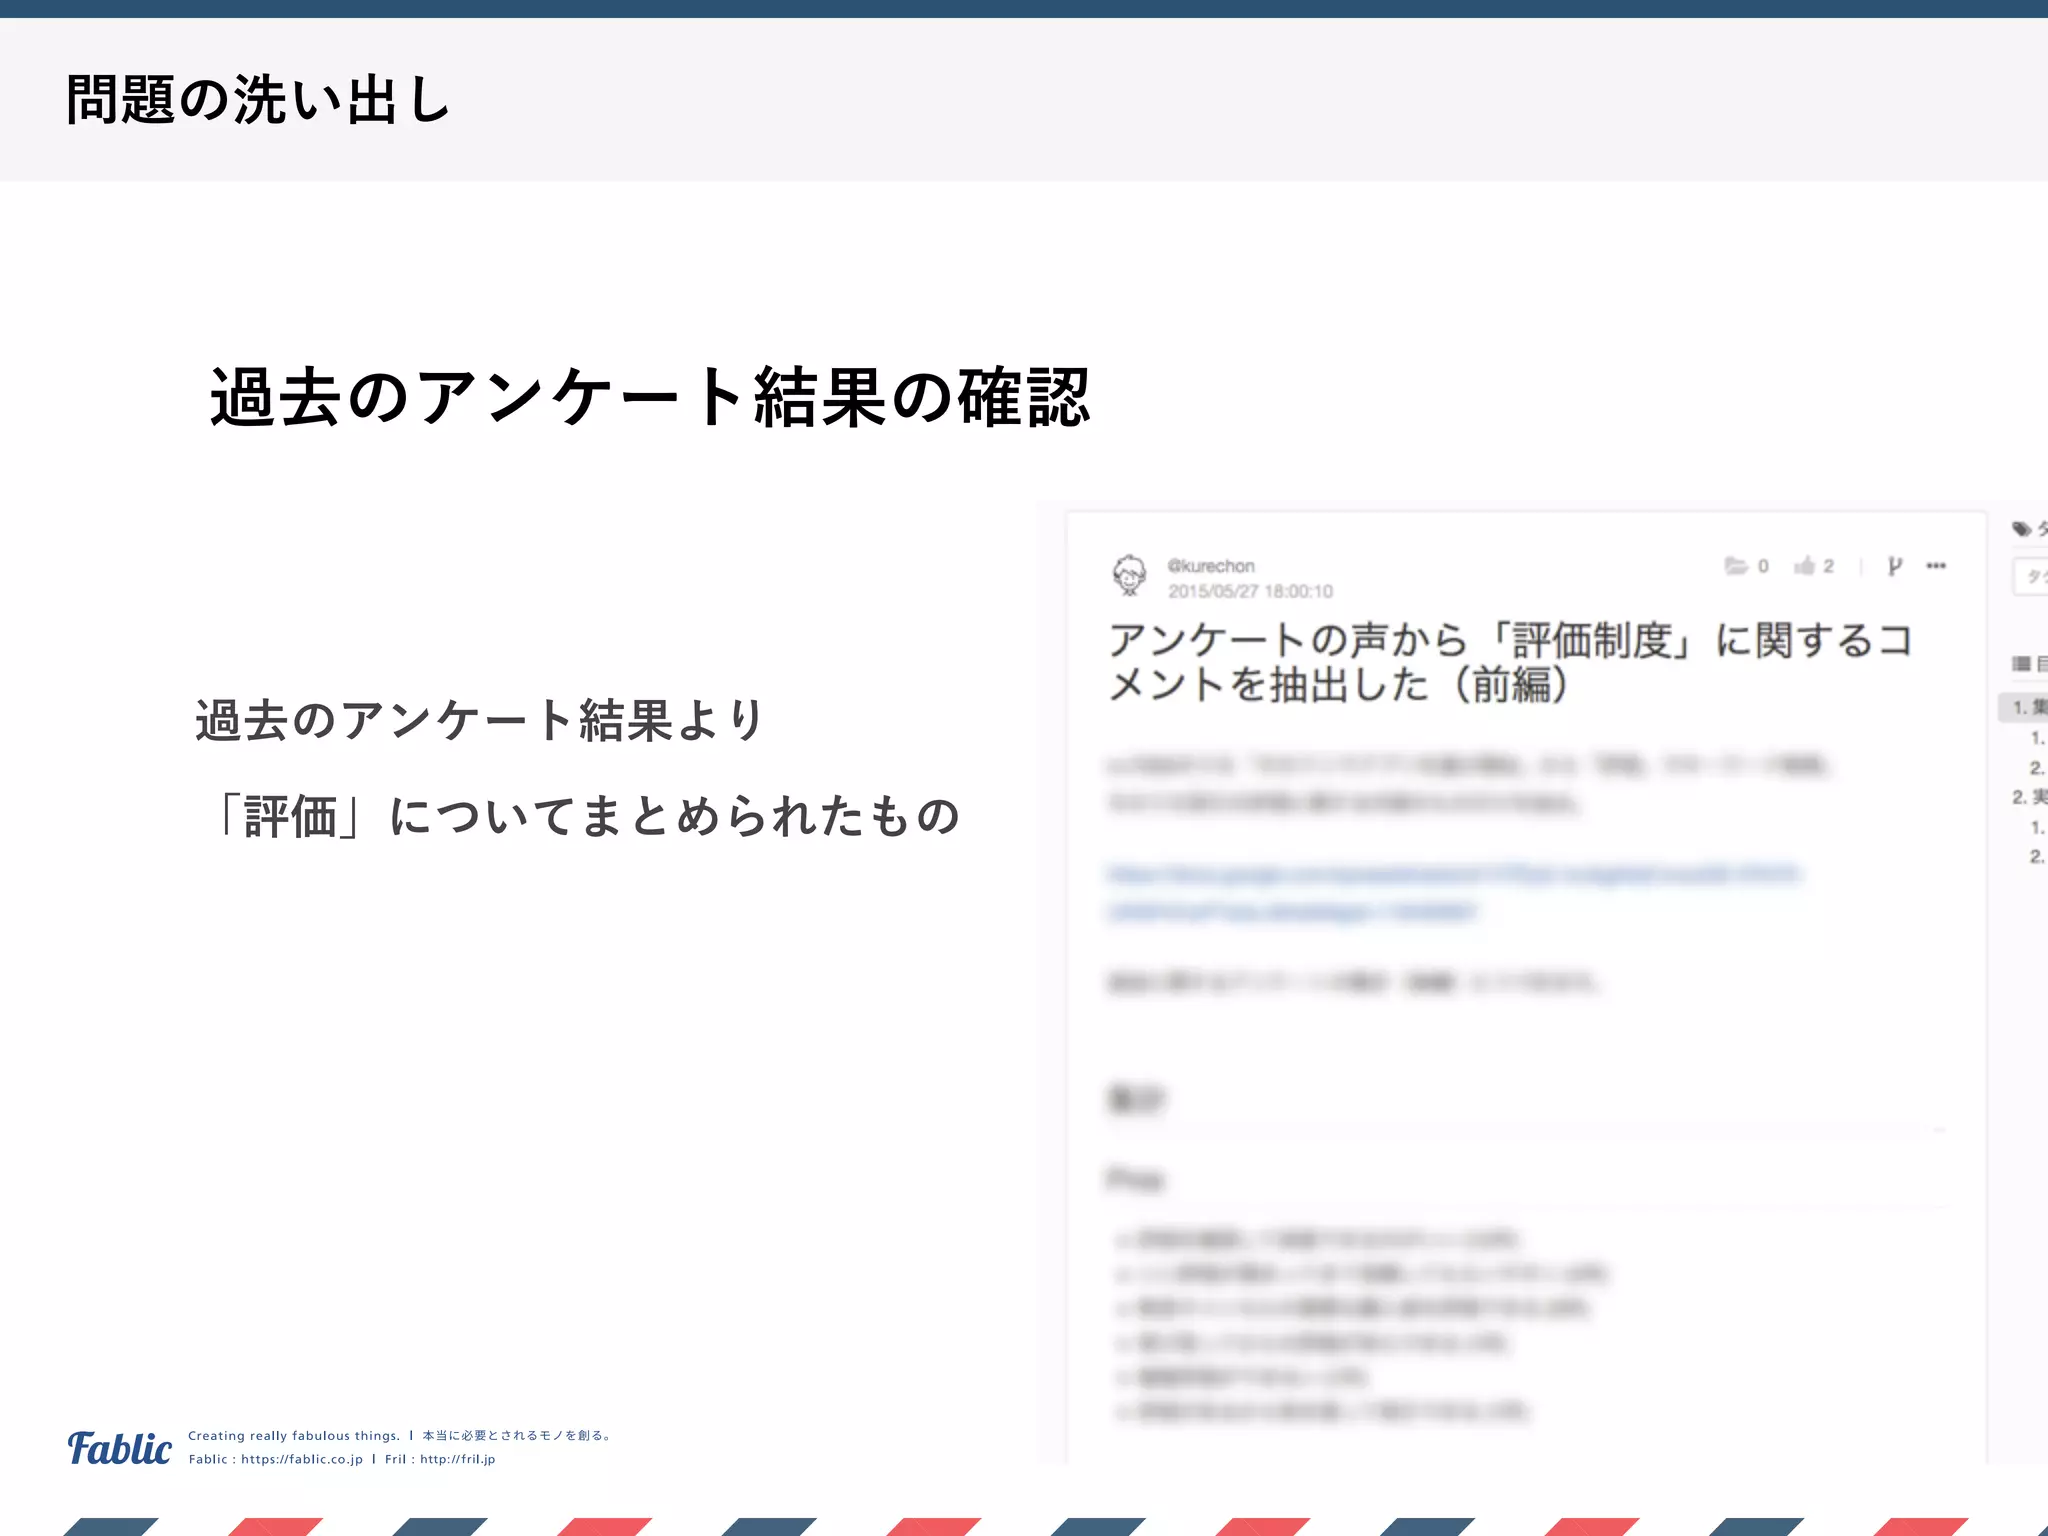Click the folder icon showing 0
Viewport: 2048px width, 1536px height.
pos(1736,566)
